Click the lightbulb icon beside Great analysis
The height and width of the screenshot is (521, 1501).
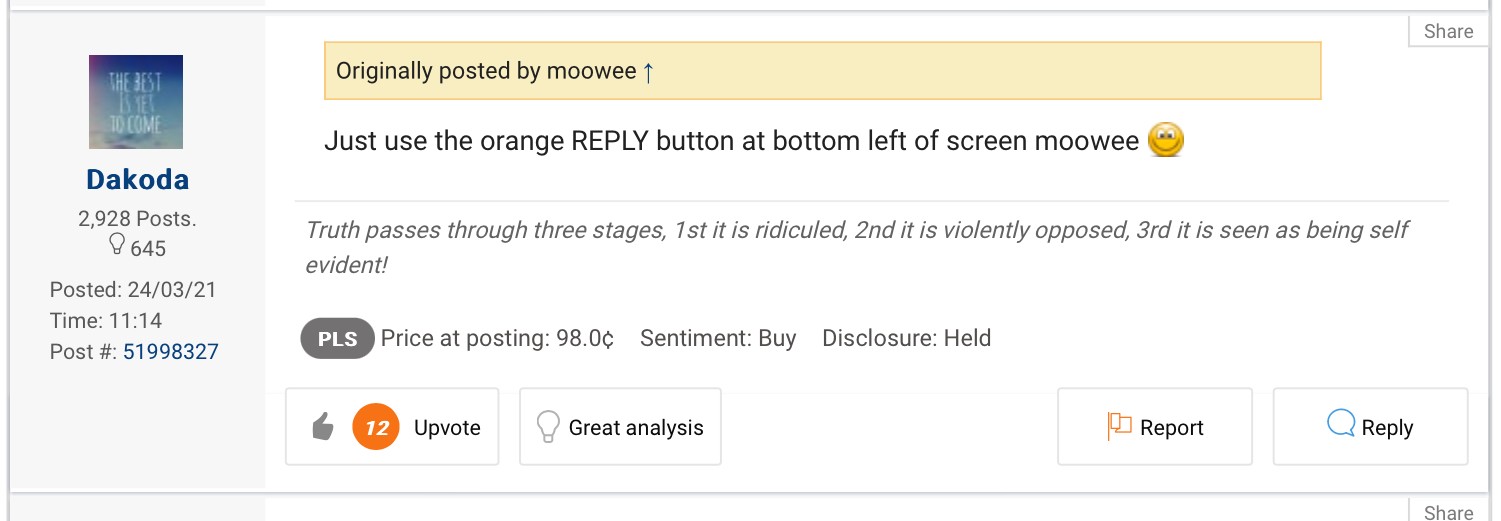(547, 428)
